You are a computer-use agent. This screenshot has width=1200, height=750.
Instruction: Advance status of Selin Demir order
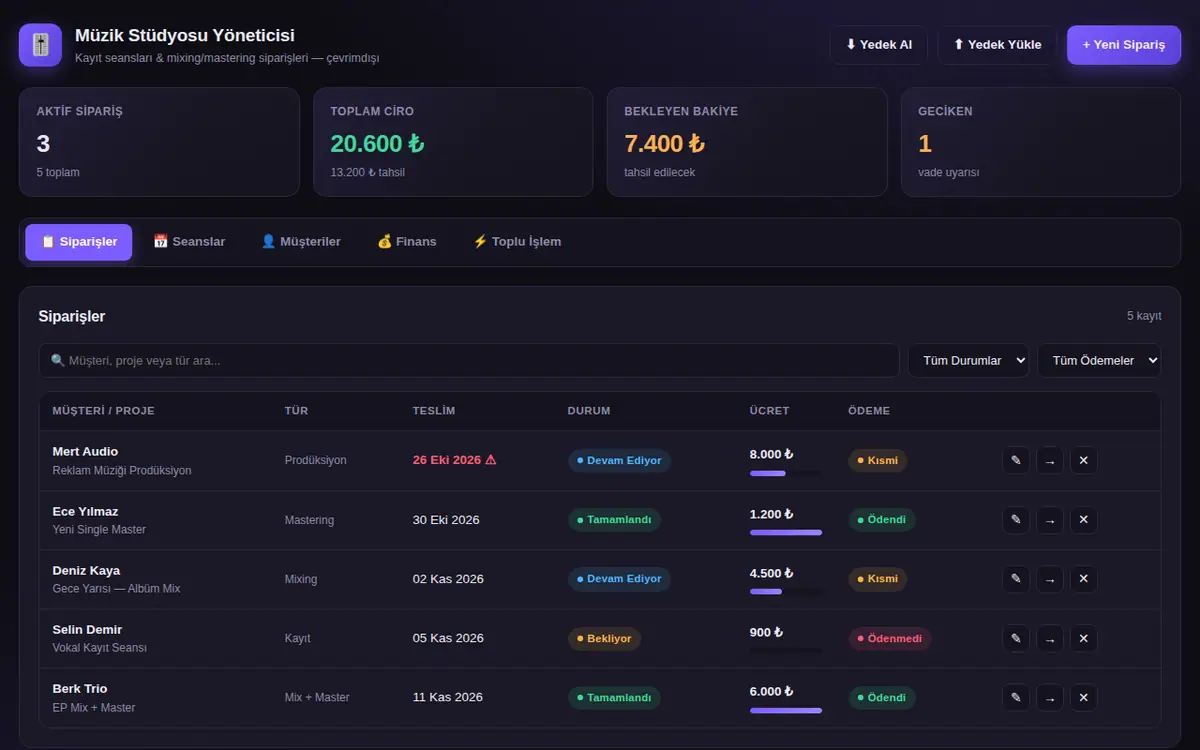click(1050, 638)
